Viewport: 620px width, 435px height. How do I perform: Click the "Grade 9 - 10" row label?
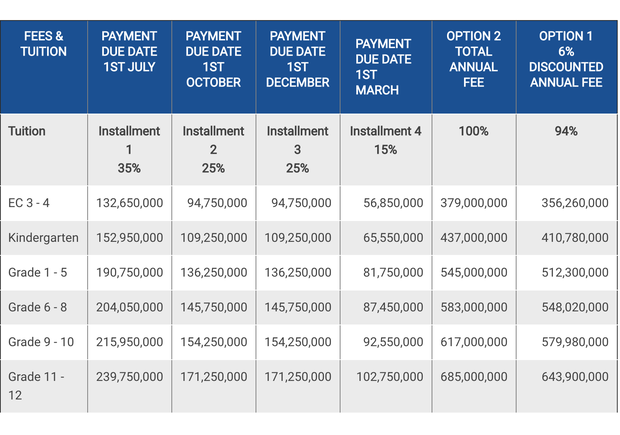tap(42, 342)
